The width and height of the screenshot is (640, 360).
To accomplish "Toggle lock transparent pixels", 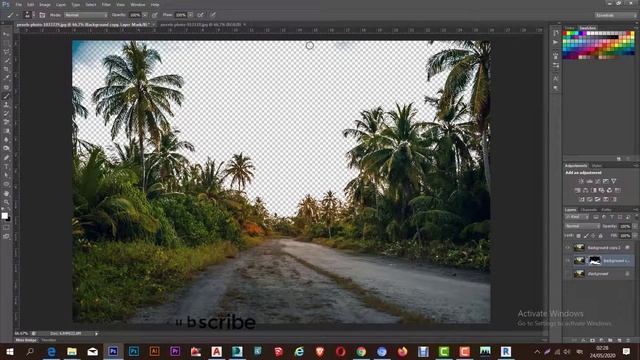I will [x=578, y=236].
